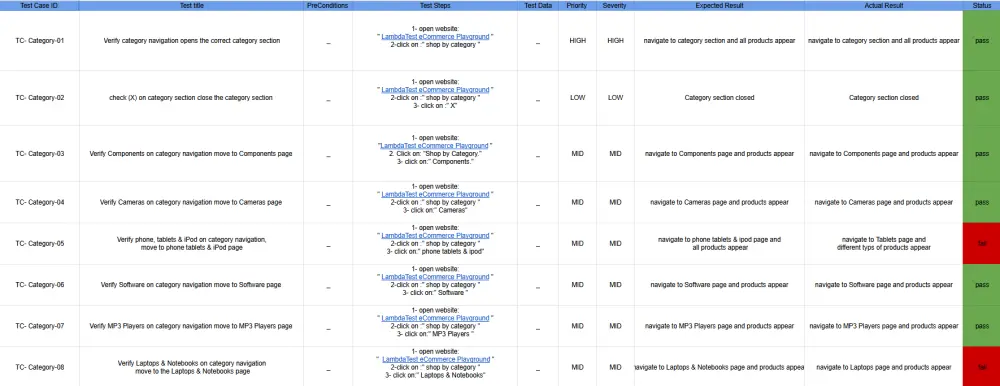Click actual result 'navigate to Cameras page and products appear'
Image resolution: width=1000 pixels, height=386 pixels.
click(x=883, y=202)
